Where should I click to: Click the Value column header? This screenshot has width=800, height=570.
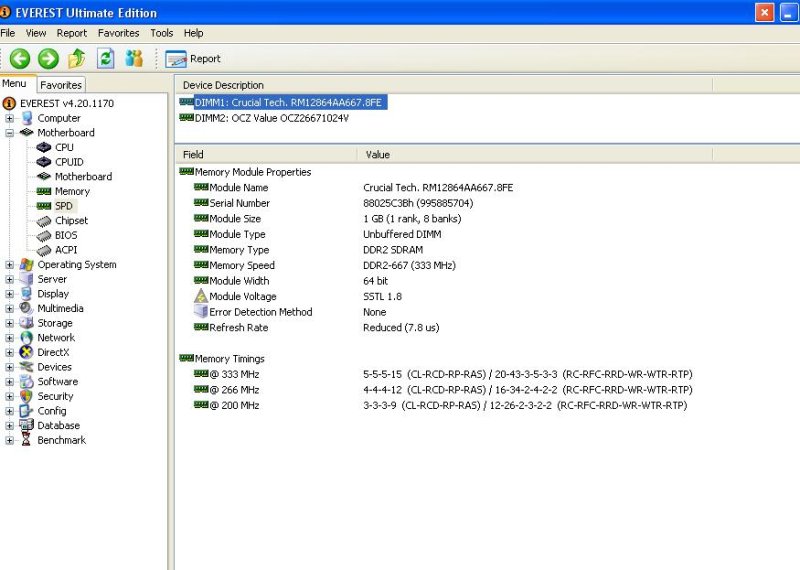378,155
